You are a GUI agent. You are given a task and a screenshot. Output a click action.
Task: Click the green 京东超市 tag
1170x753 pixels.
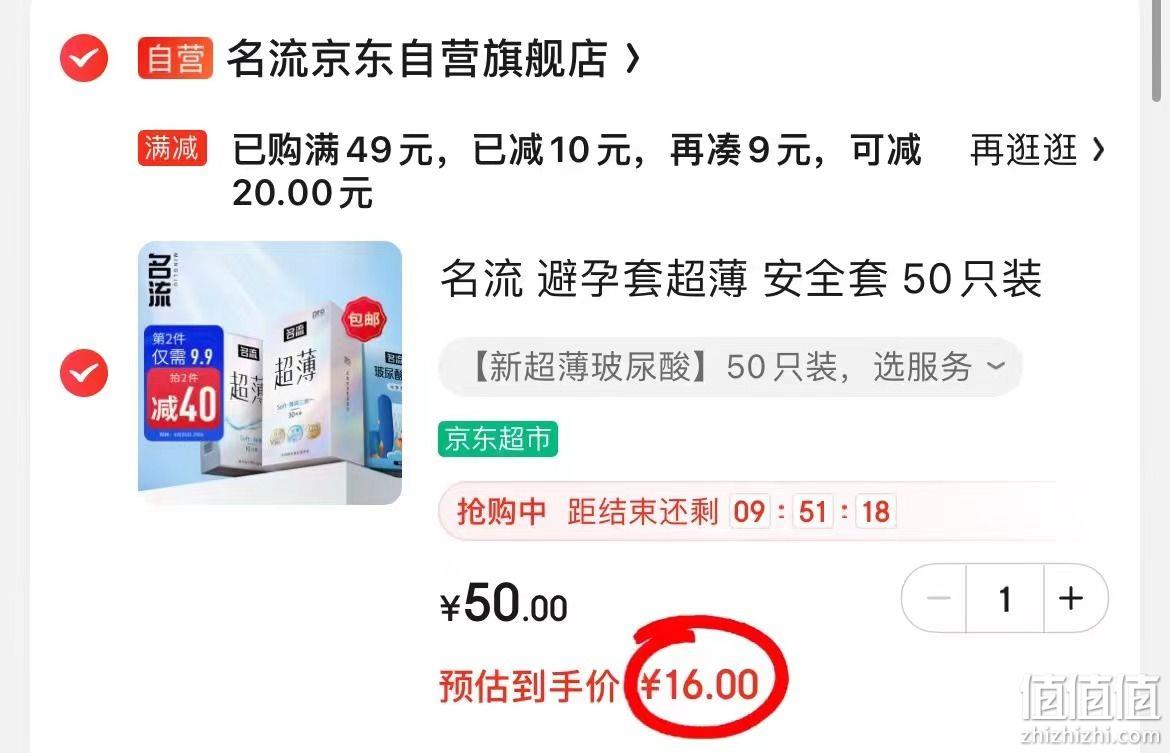tap(498, 439)
